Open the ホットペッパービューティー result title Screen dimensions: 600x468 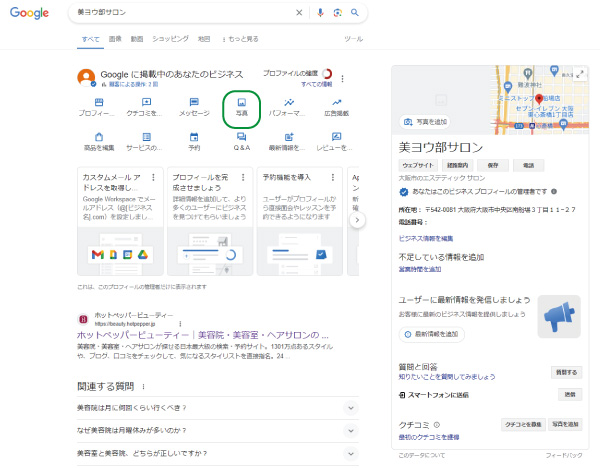202,335
